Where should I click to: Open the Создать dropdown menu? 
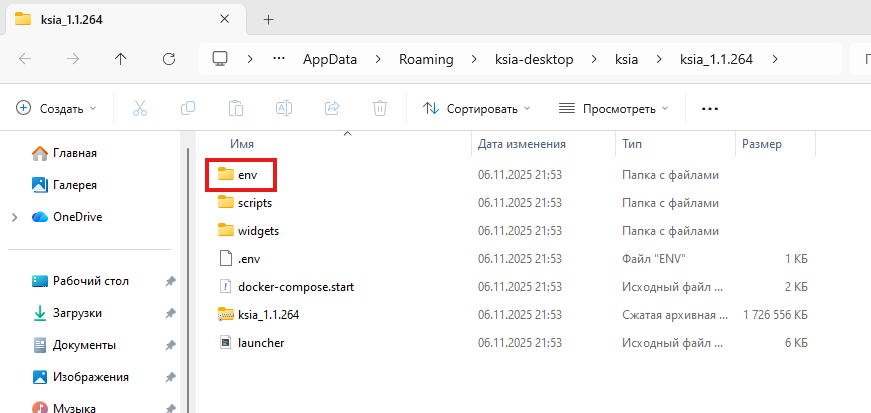click(x=56, y=108)
